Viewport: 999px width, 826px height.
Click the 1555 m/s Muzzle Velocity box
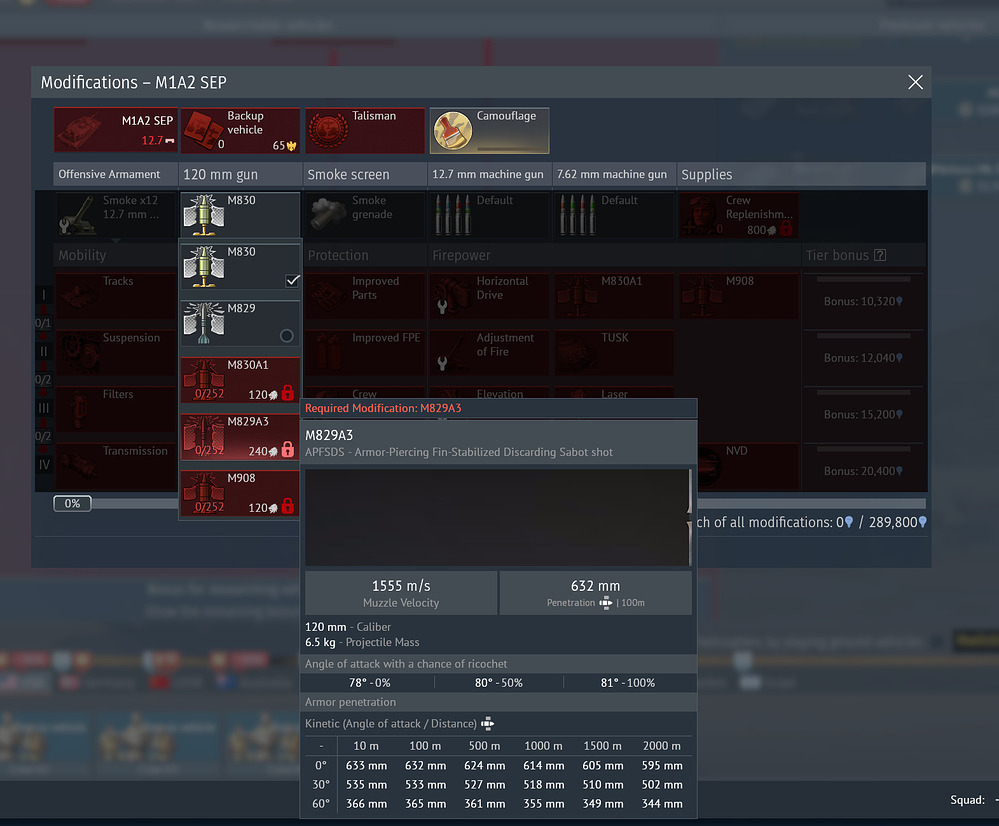click(x=401, y=593)
